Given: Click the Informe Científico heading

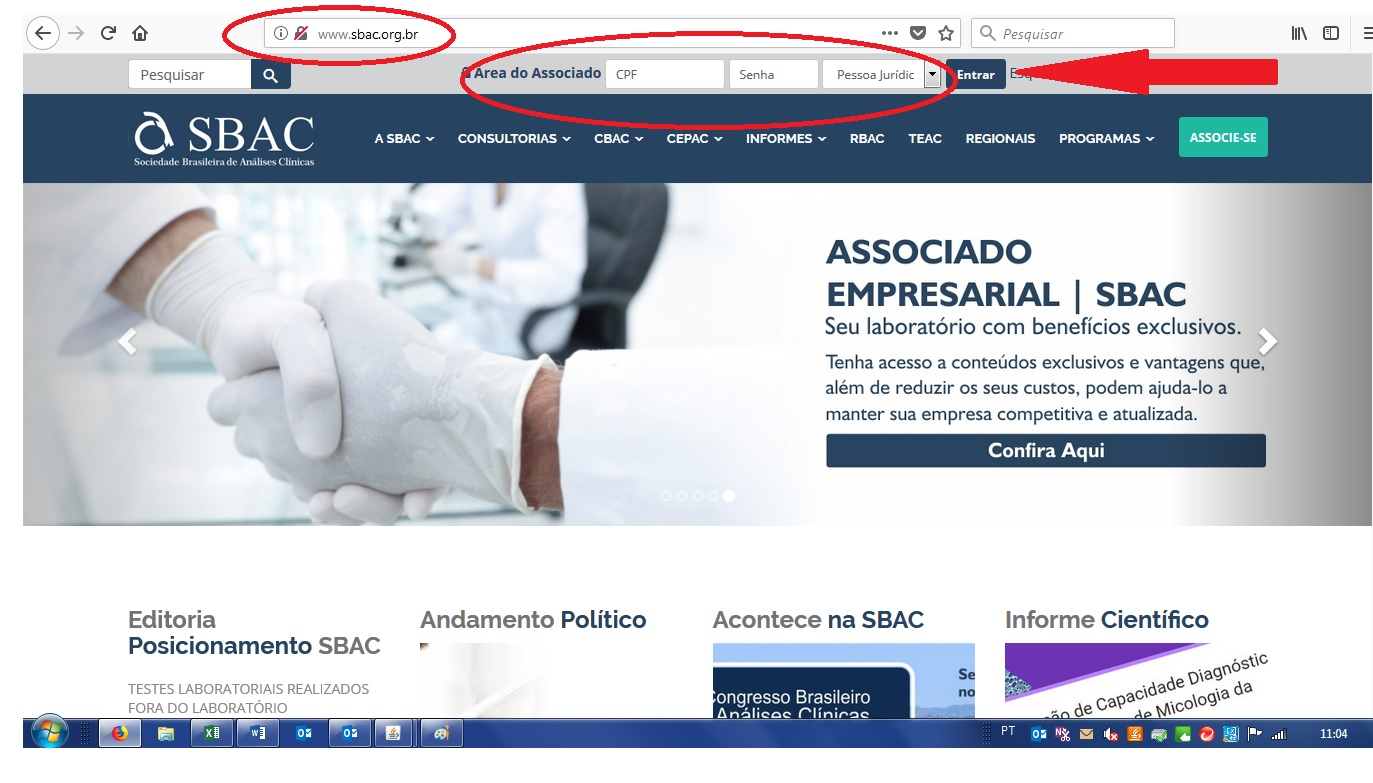Looking at the screenshot, I should [1107, 620].
